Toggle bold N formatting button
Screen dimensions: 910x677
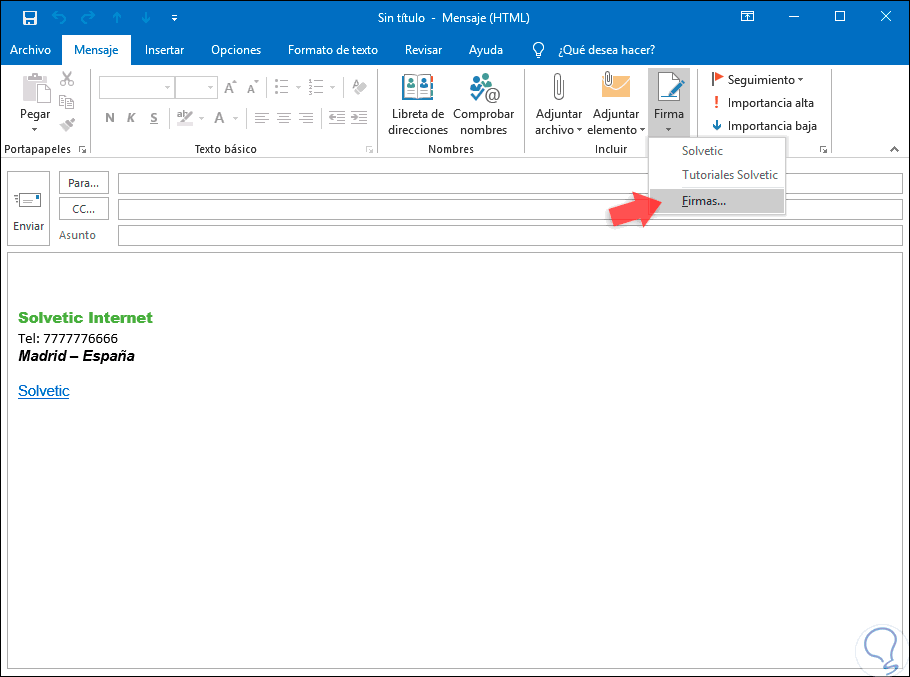pyautogui.click(x=109, y=118)
